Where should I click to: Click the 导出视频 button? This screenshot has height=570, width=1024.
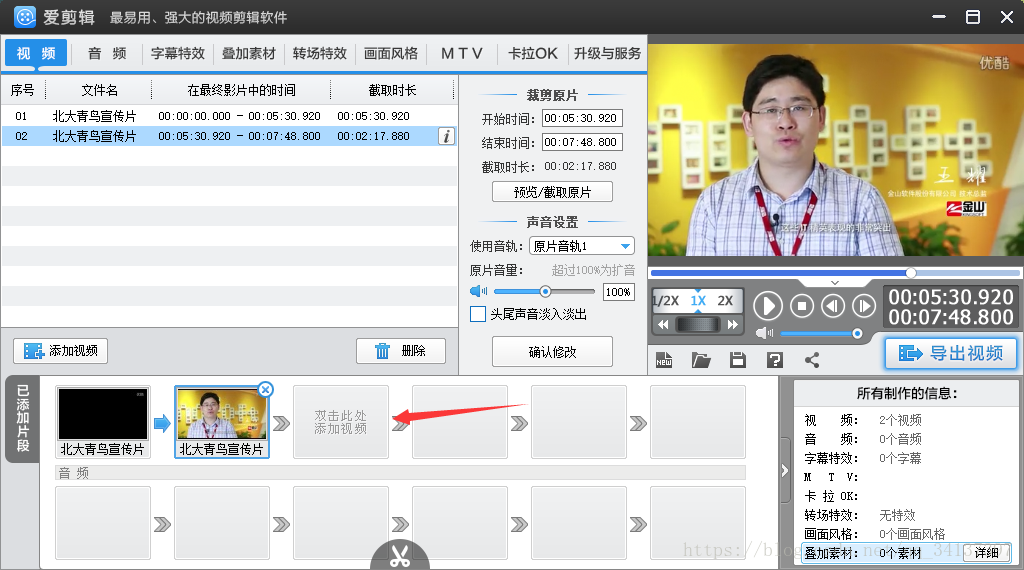951,353
